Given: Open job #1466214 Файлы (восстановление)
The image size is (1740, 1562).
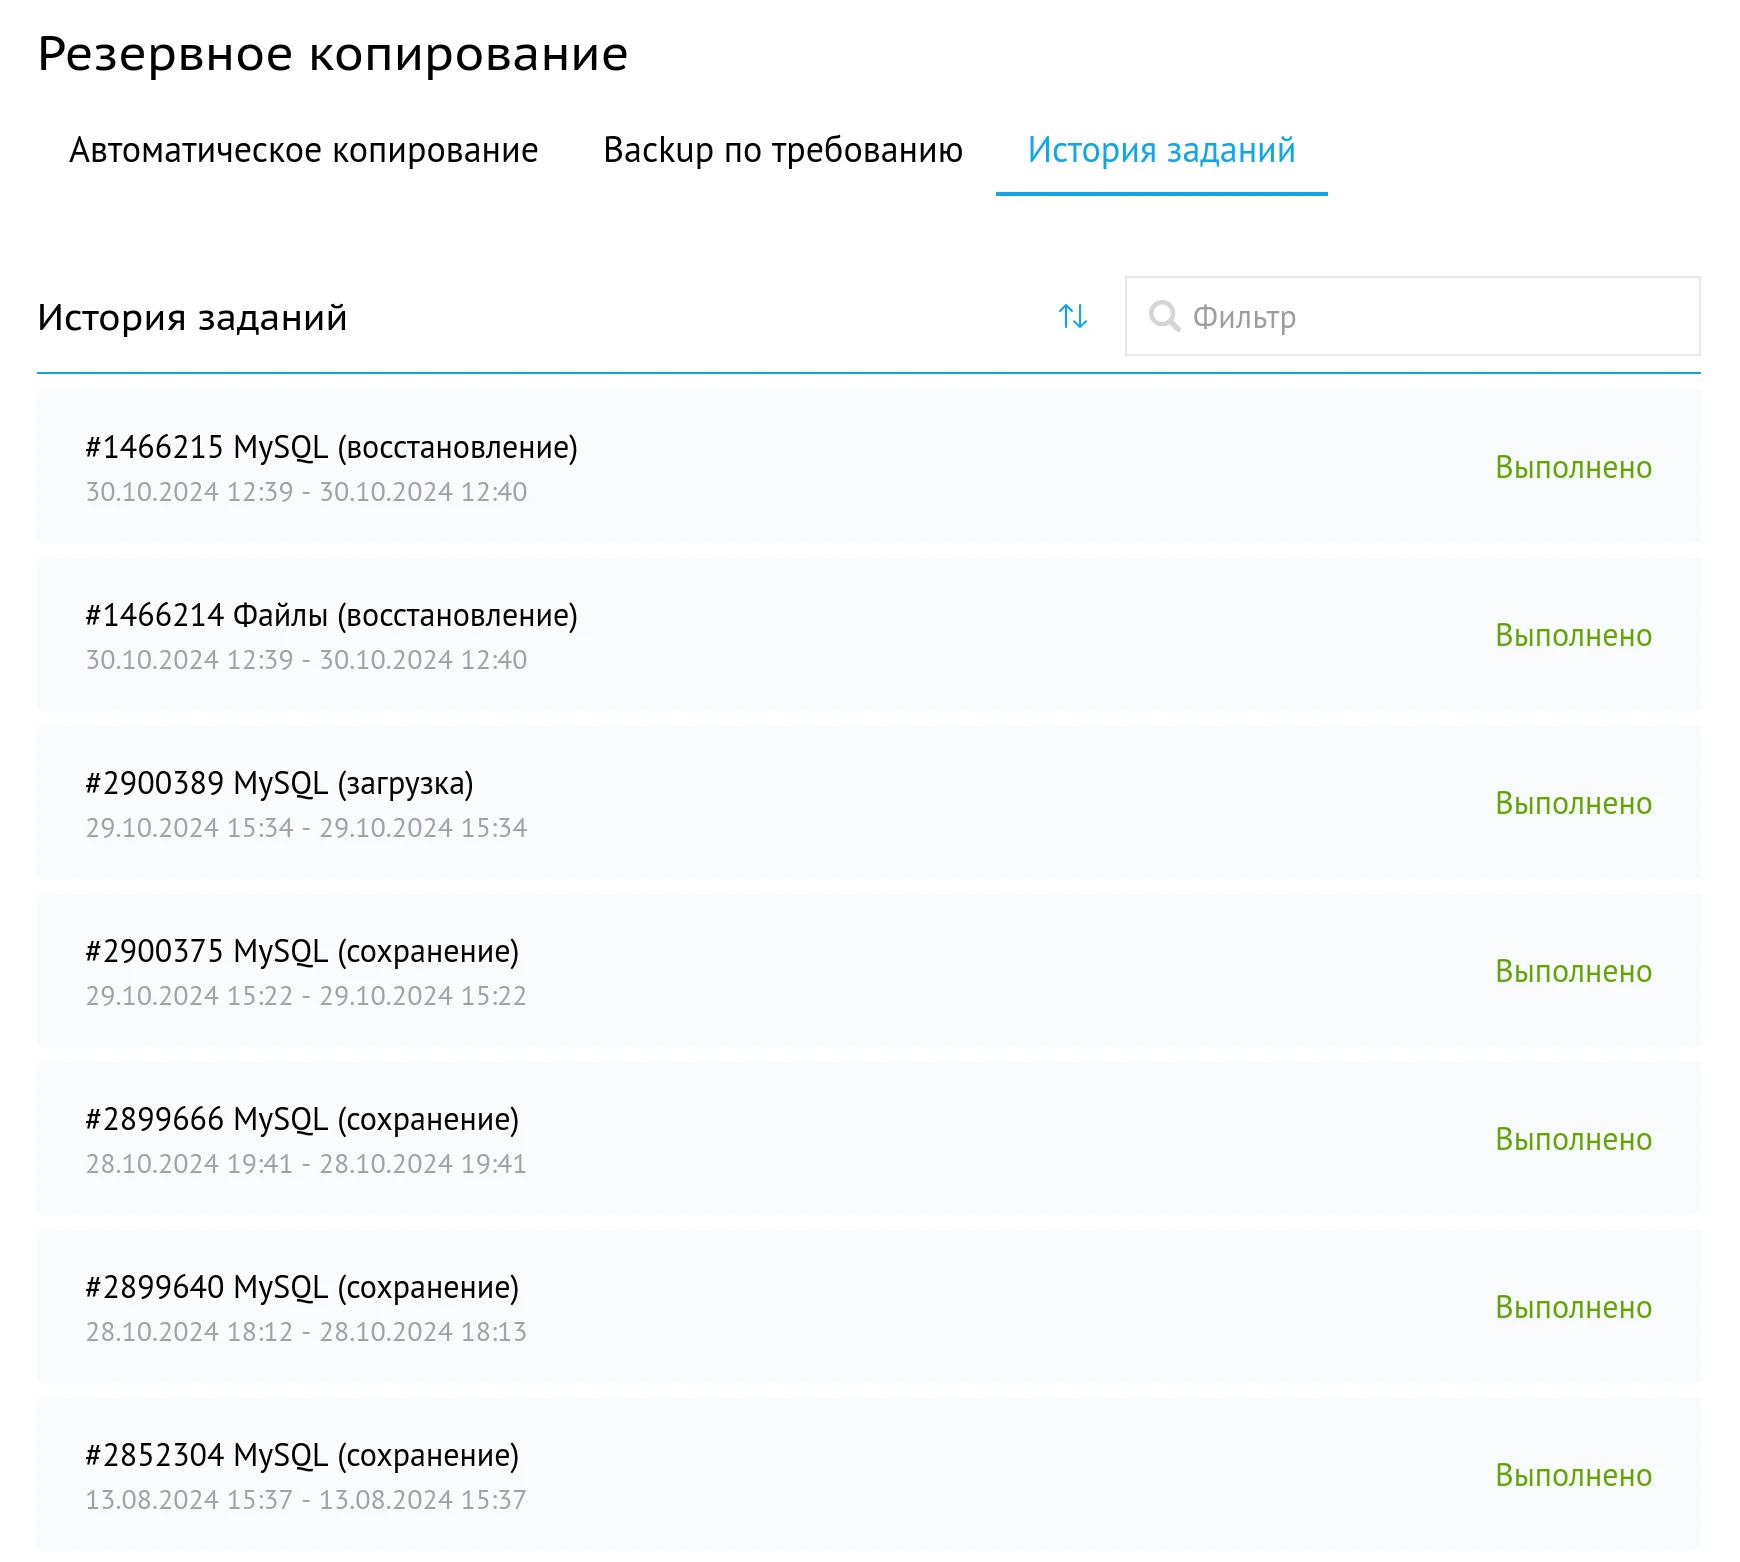Looking at the screenshot, I should point(331,616).
